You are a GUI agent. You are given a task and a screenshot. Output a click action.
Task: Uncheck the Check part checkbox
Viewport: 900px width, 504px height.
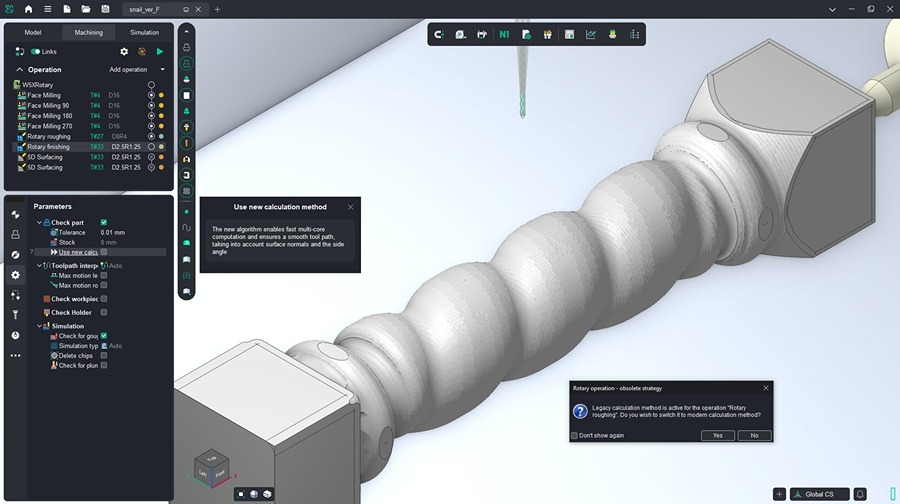point(104,222)
